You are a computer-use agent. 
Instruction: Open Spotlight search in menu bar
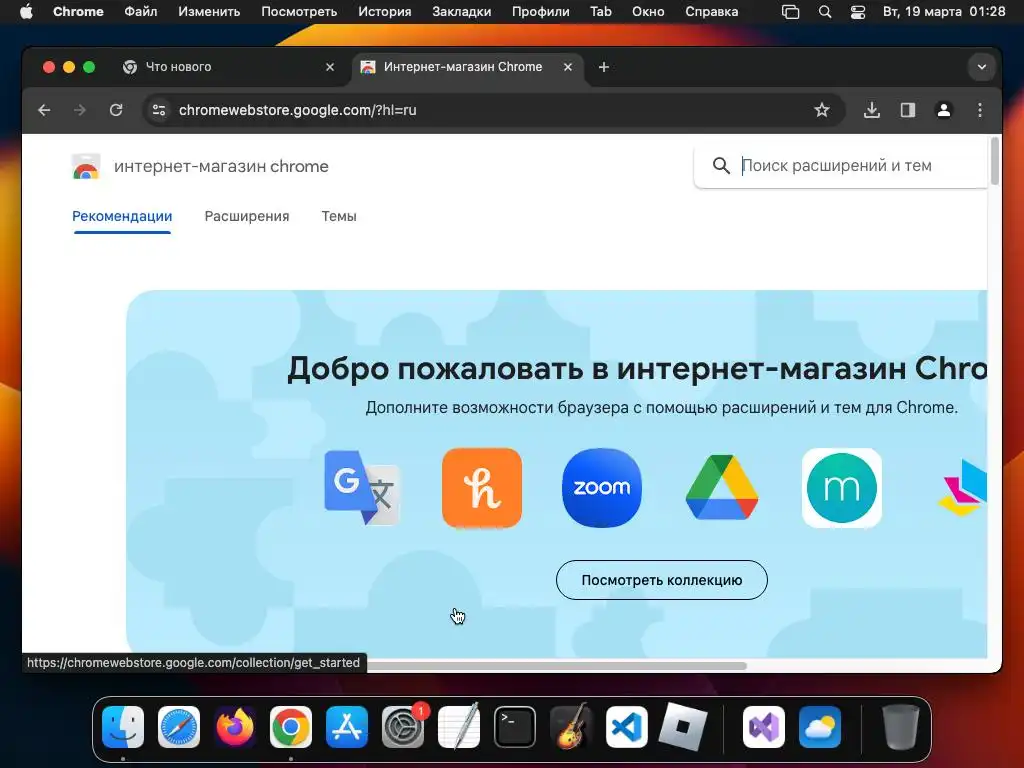[x=825, y=12]
